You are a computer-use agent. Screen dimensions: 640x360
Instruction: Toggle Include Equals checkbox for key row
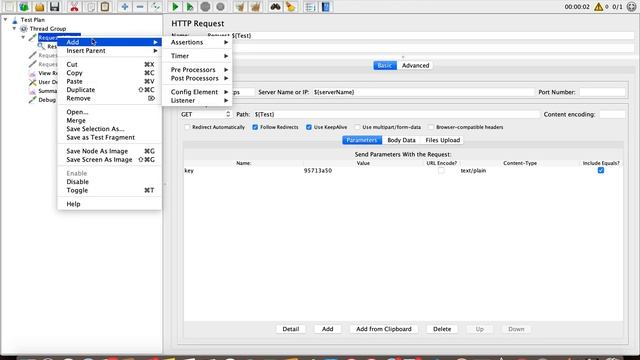601,170
